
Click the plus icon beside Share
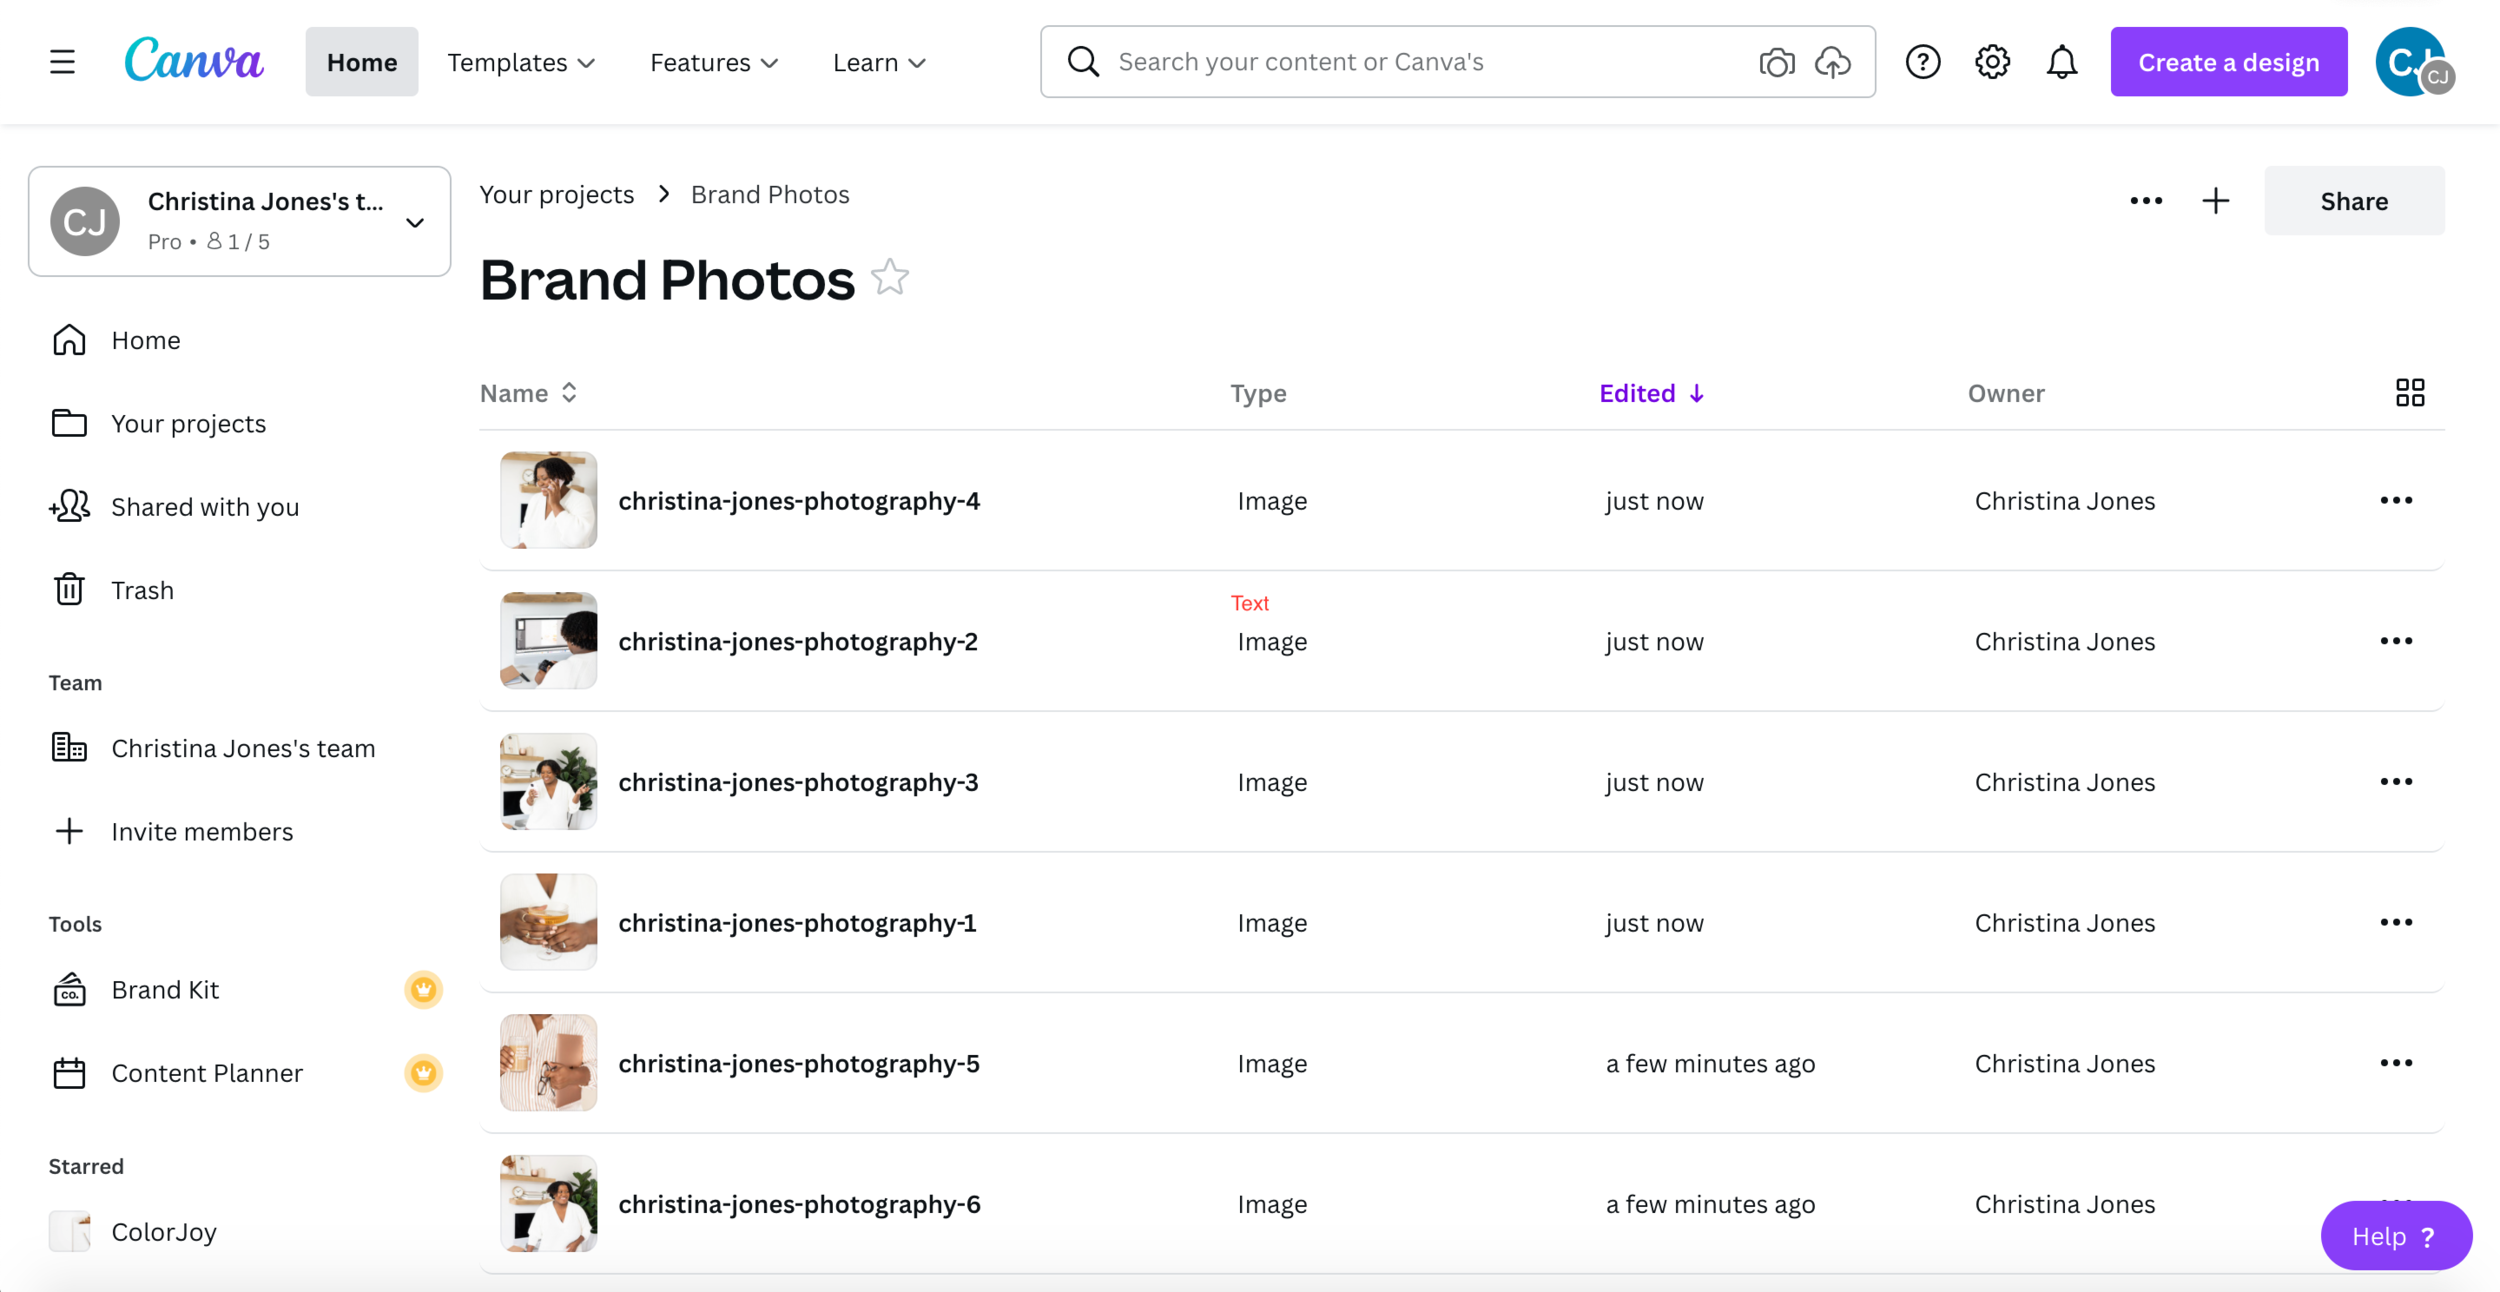pyautogui.click(x=2215, y=201)
